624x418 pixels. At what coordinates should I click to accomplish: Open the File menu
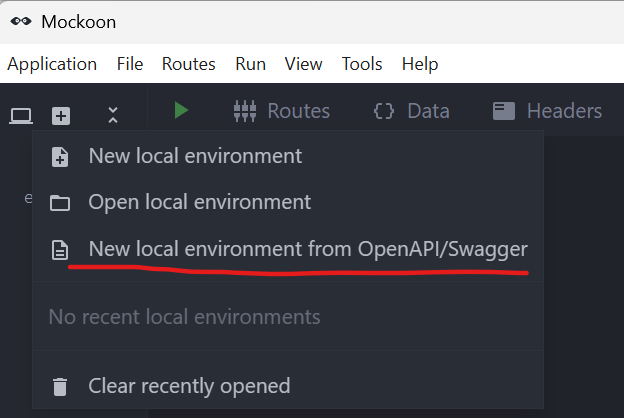point(130,64)
